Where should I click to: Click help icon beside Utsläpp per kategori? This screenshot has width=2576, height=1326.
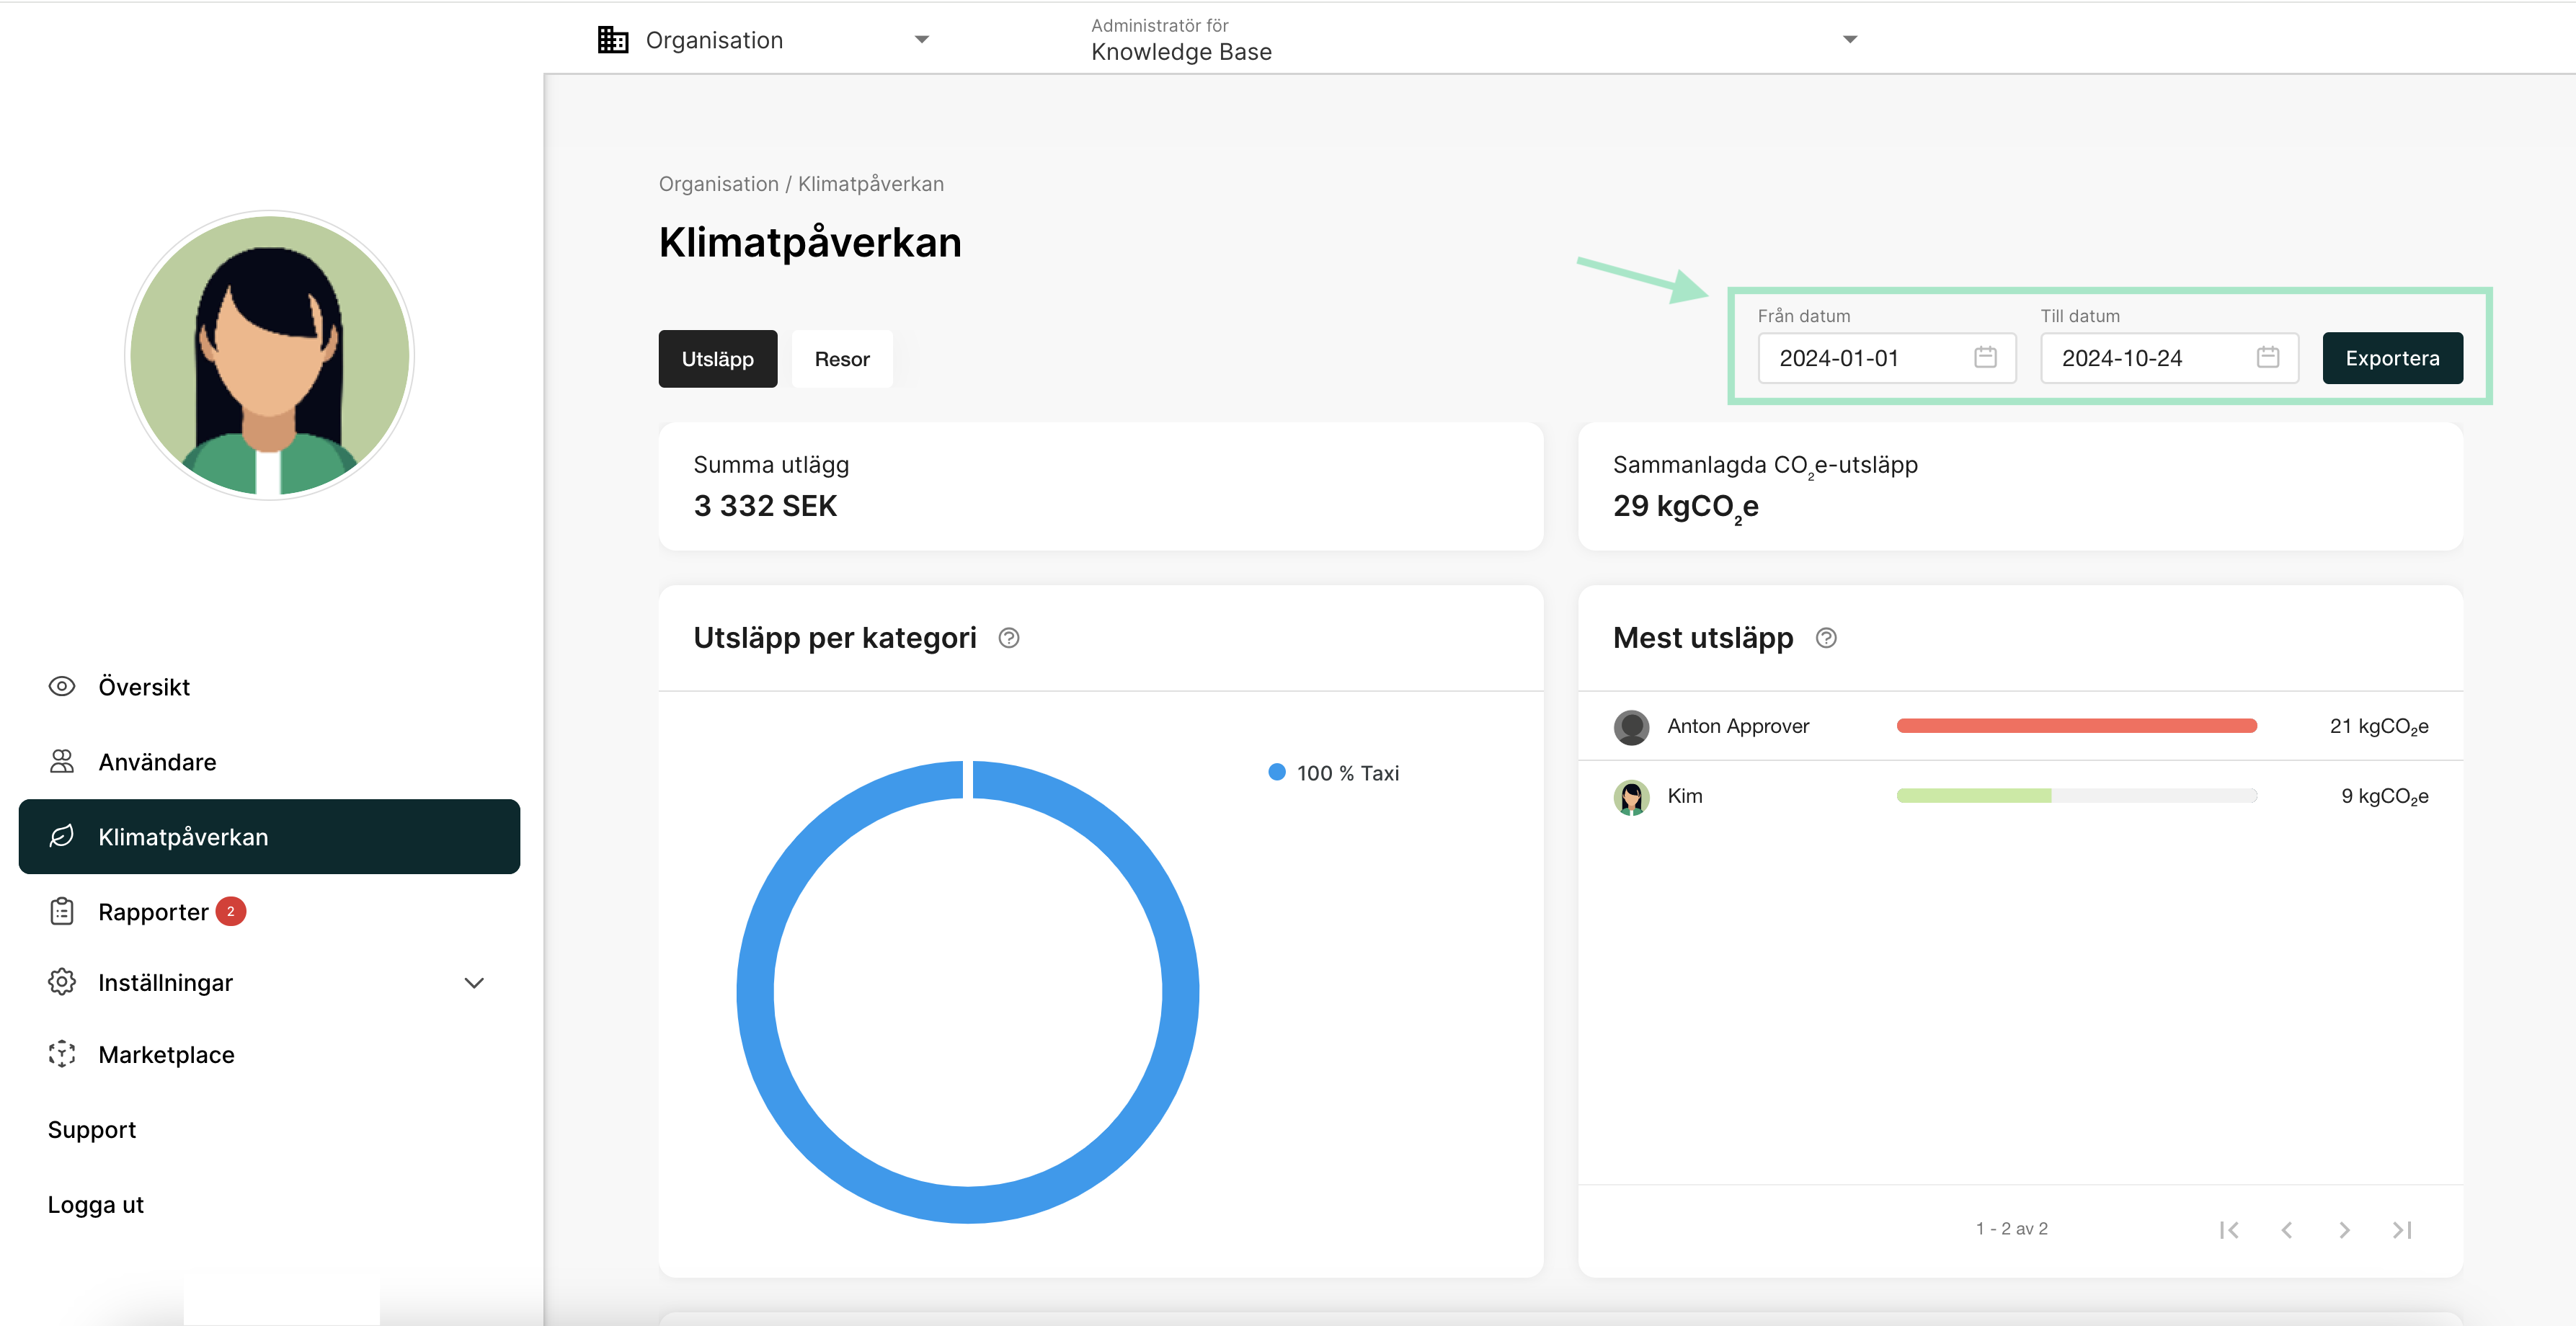pos(1009,638)
